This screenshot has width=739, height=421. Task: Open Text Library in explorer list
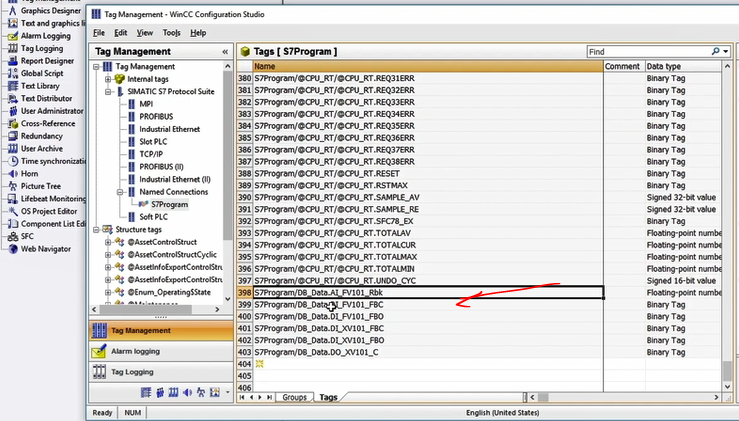(x=40, y=86)
